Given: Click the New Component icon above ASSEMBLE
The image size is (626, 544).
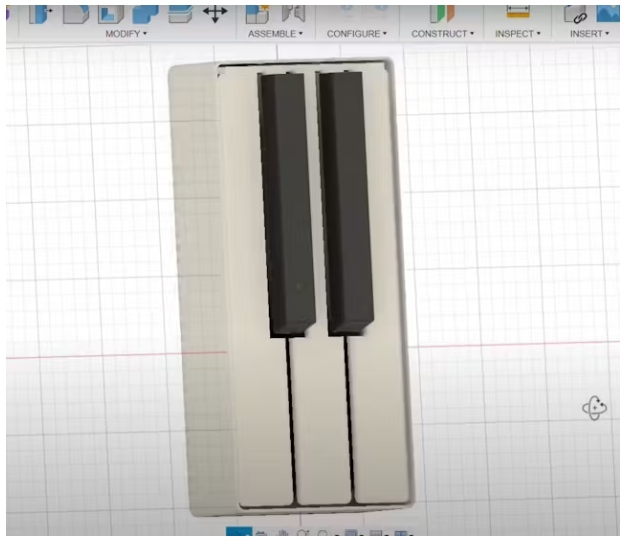Looking at the screenshot, I should pyautogui.click(x=258, y=12).
